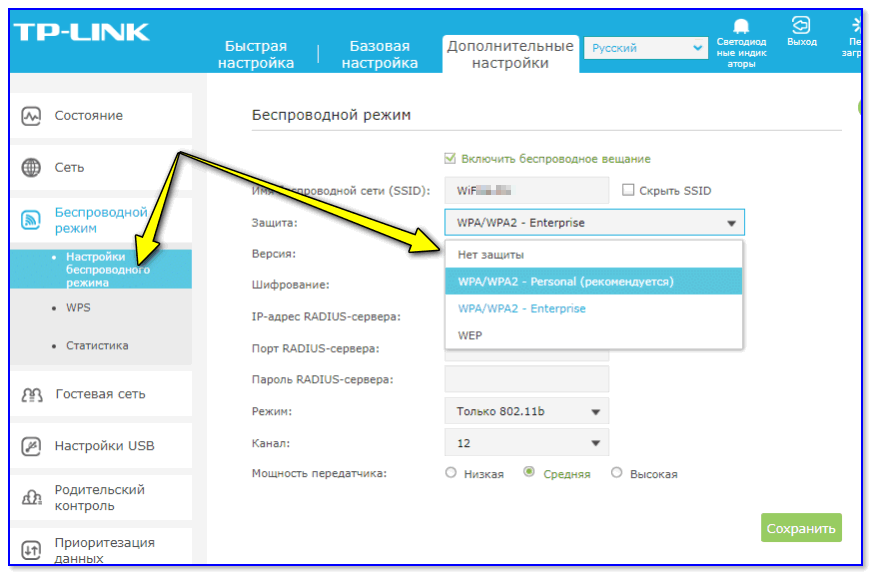Select Средняя transmit power radio

tap(529, 472)
